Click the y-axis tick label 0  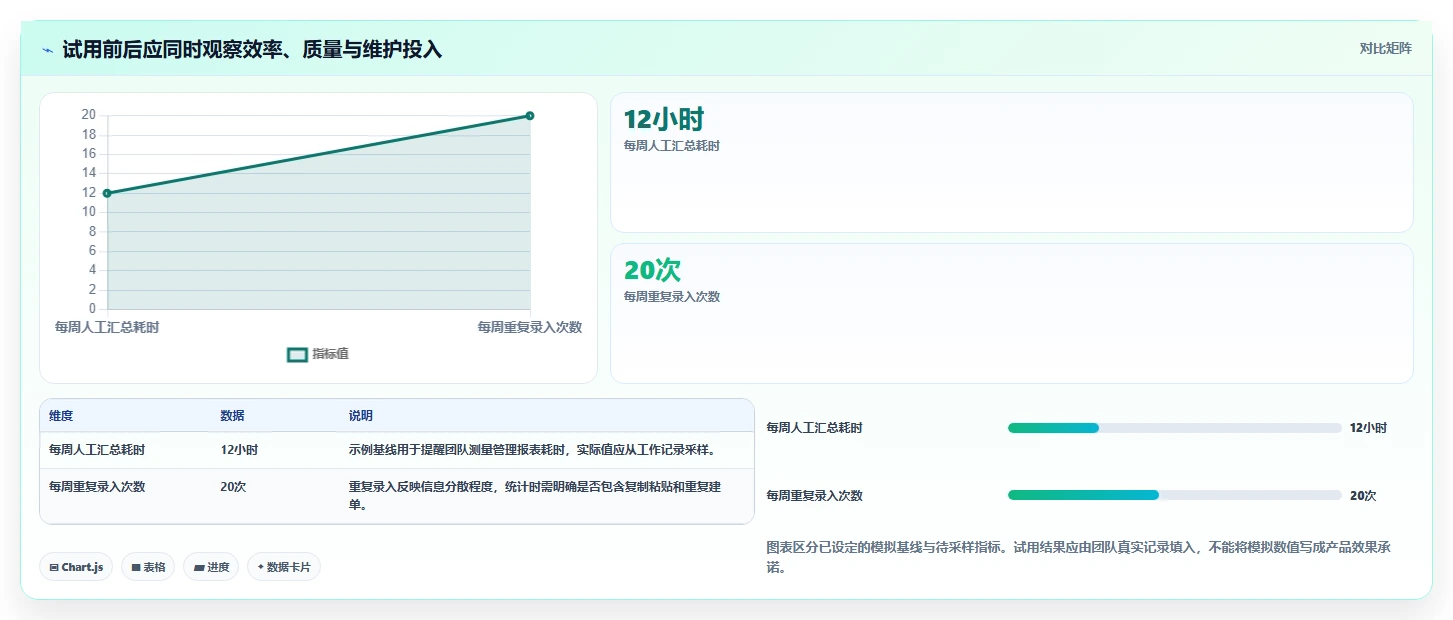tap(92, 309)
